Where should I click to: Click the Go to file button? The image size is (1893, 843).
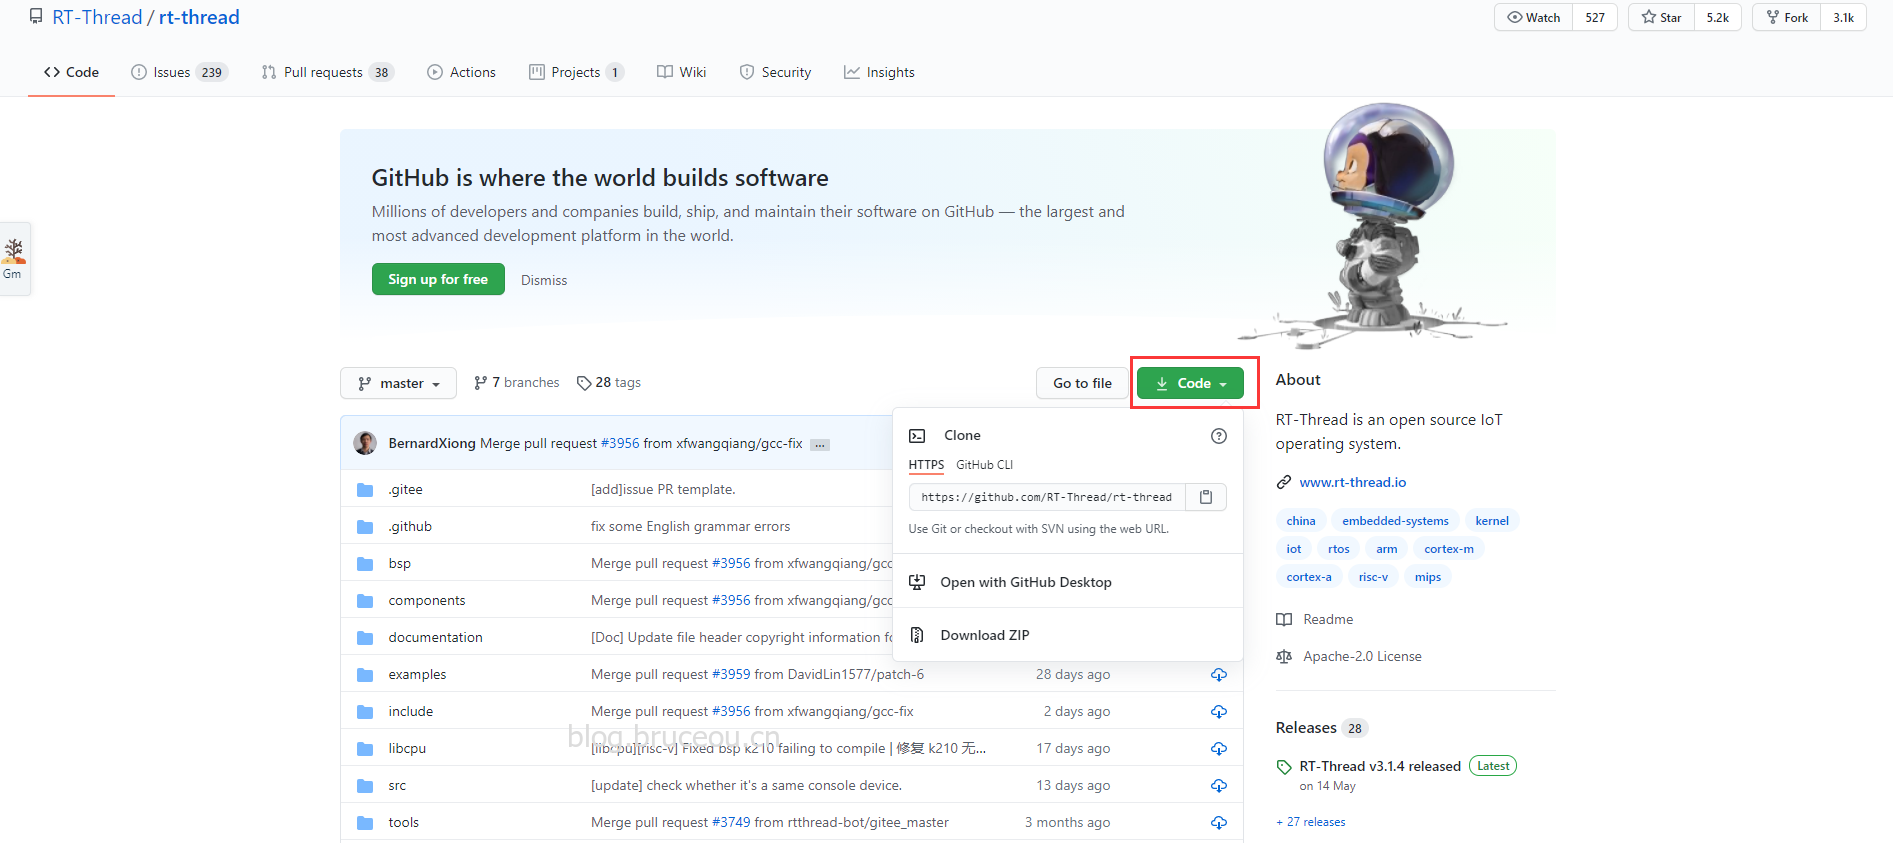coord(1082,383)
